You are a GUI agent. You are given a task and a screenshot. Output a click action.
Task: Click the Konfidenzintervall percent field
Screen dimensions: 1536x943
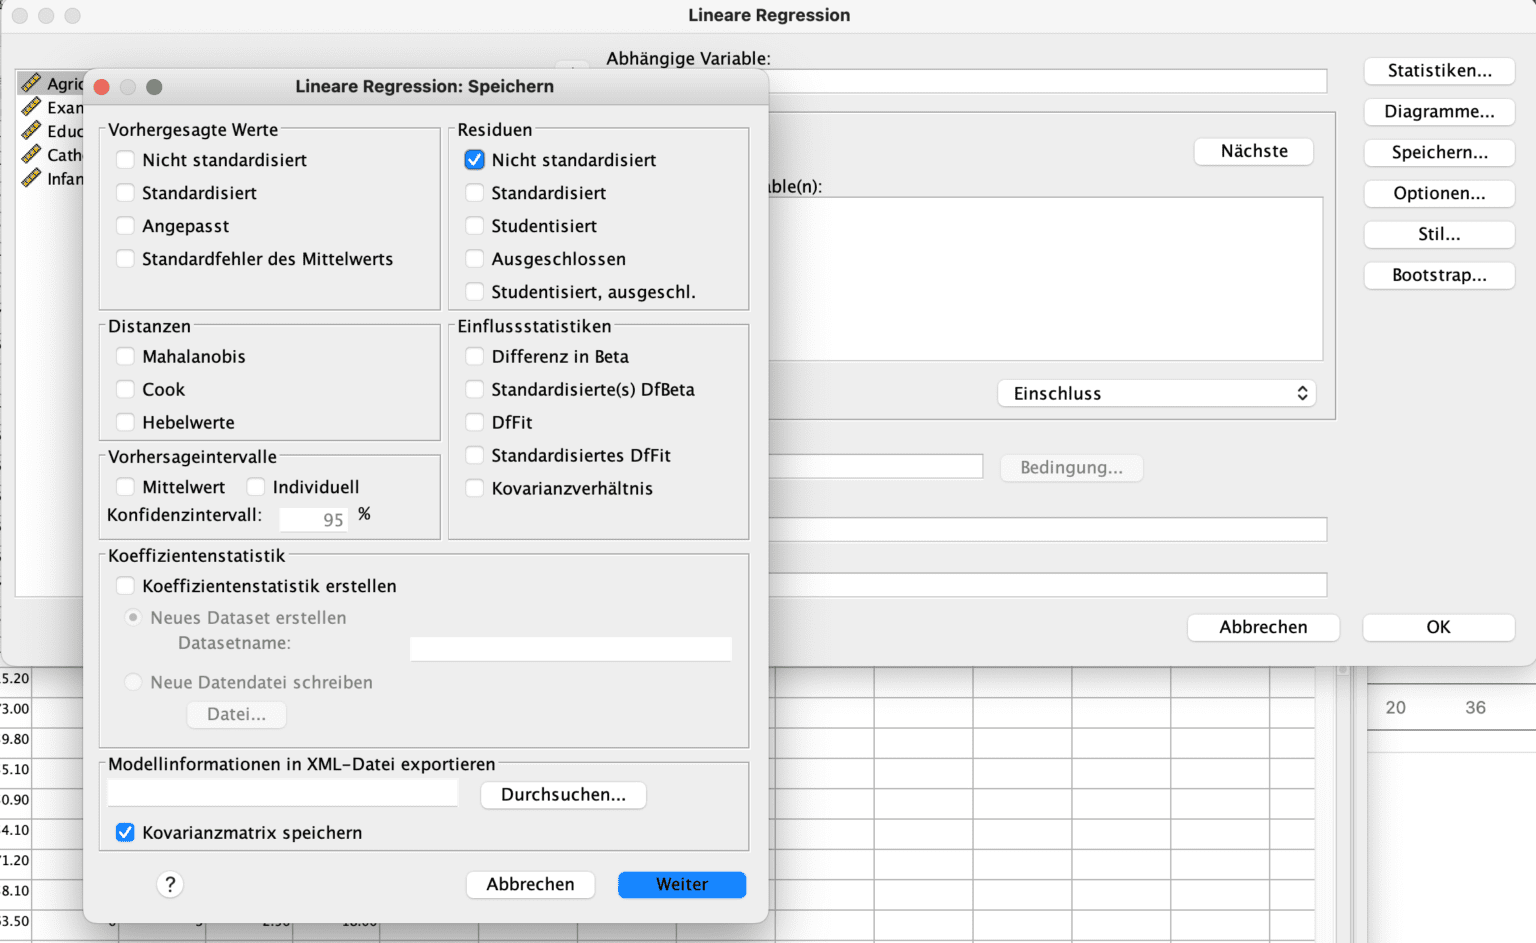[314, 519]
